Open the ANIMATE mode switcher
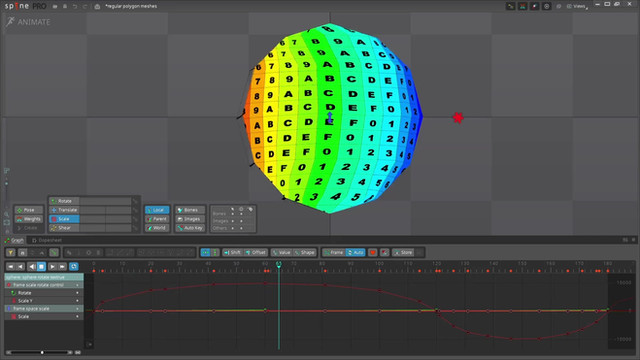Screen dimensions: 640x360 pos(28,22)
